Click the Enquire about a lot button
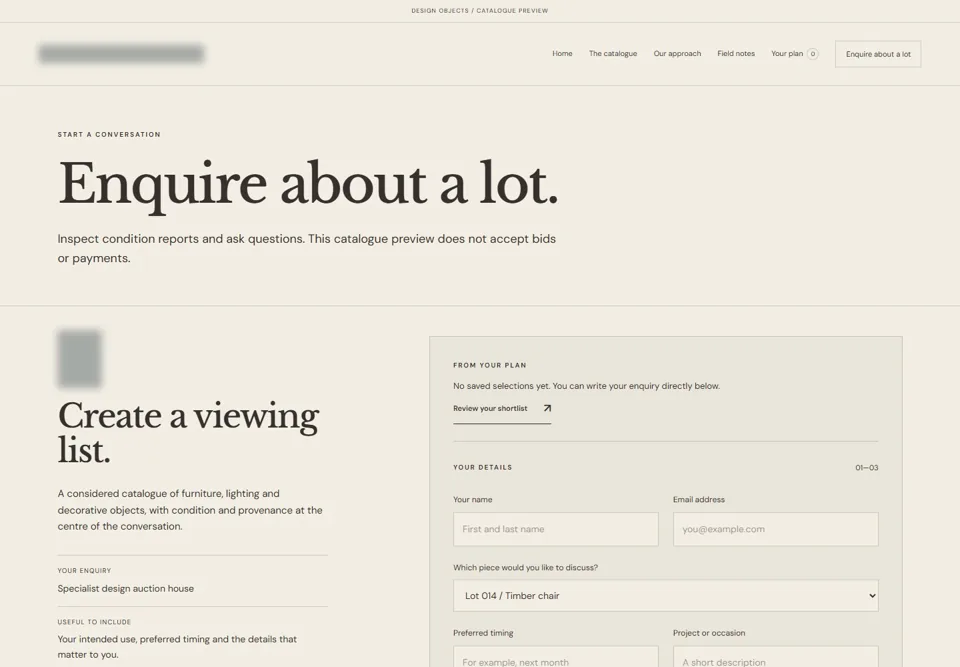 (x=878, y=54)
